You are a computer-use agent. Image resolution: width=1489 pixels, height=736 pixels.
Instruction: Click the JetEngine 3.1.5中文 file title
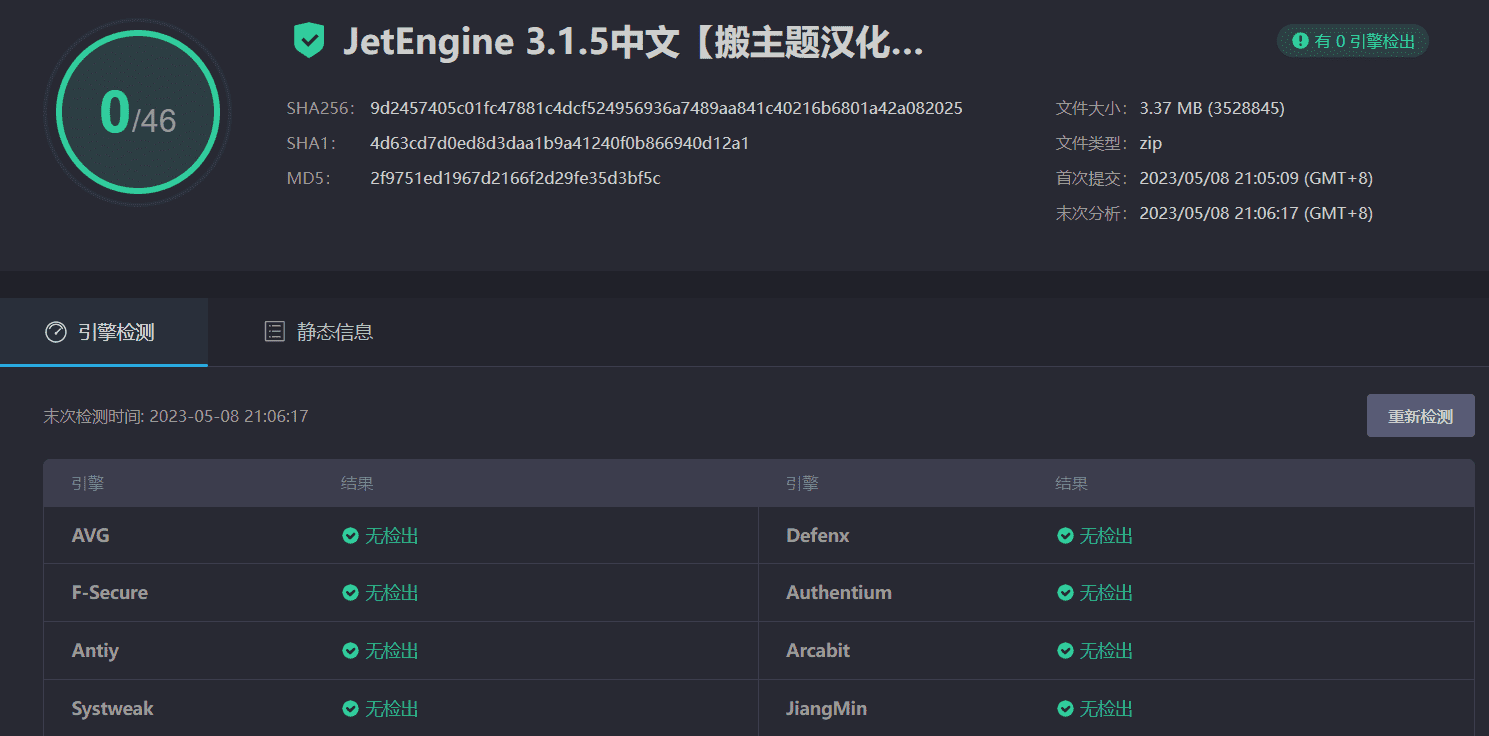coord(632,42)
